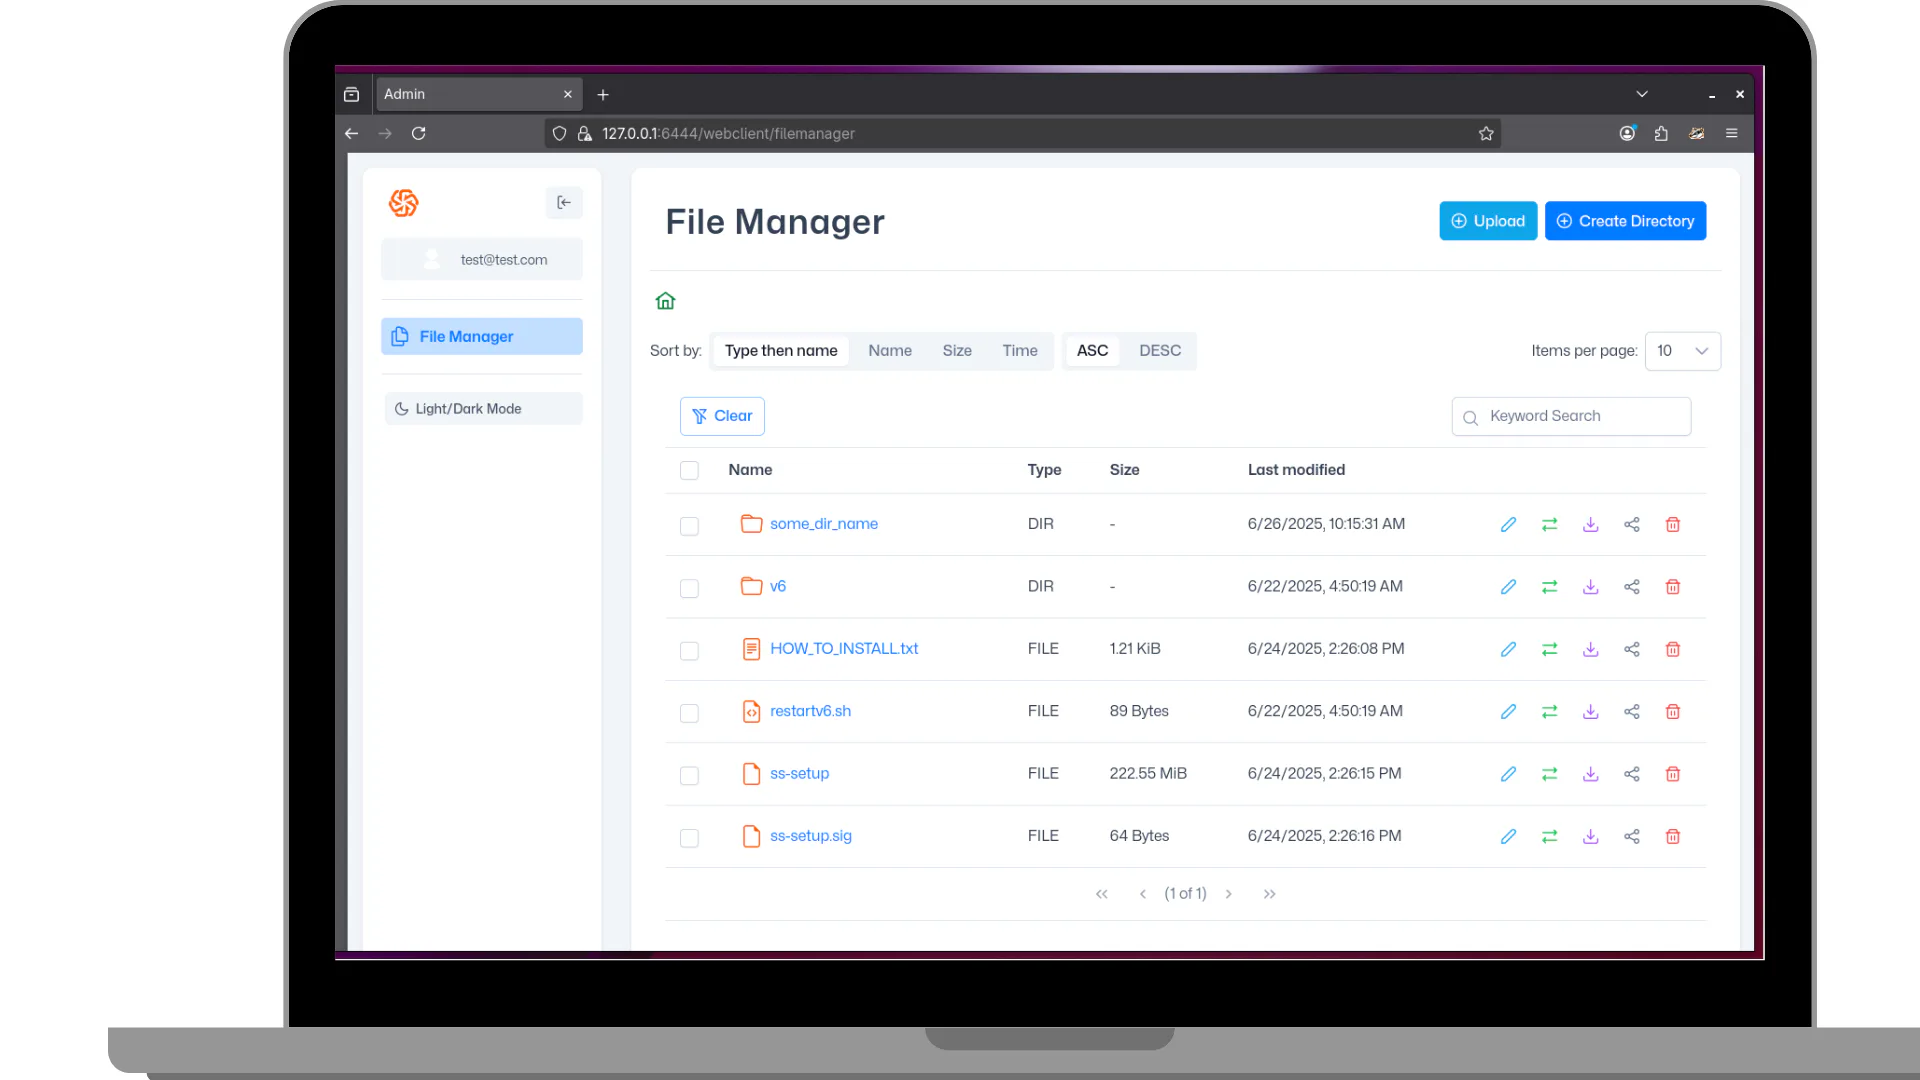Edit the HOW_TO_INSTALL.txt name with the pencil icon
1920x1080 pixels.
coord(1508,650)
